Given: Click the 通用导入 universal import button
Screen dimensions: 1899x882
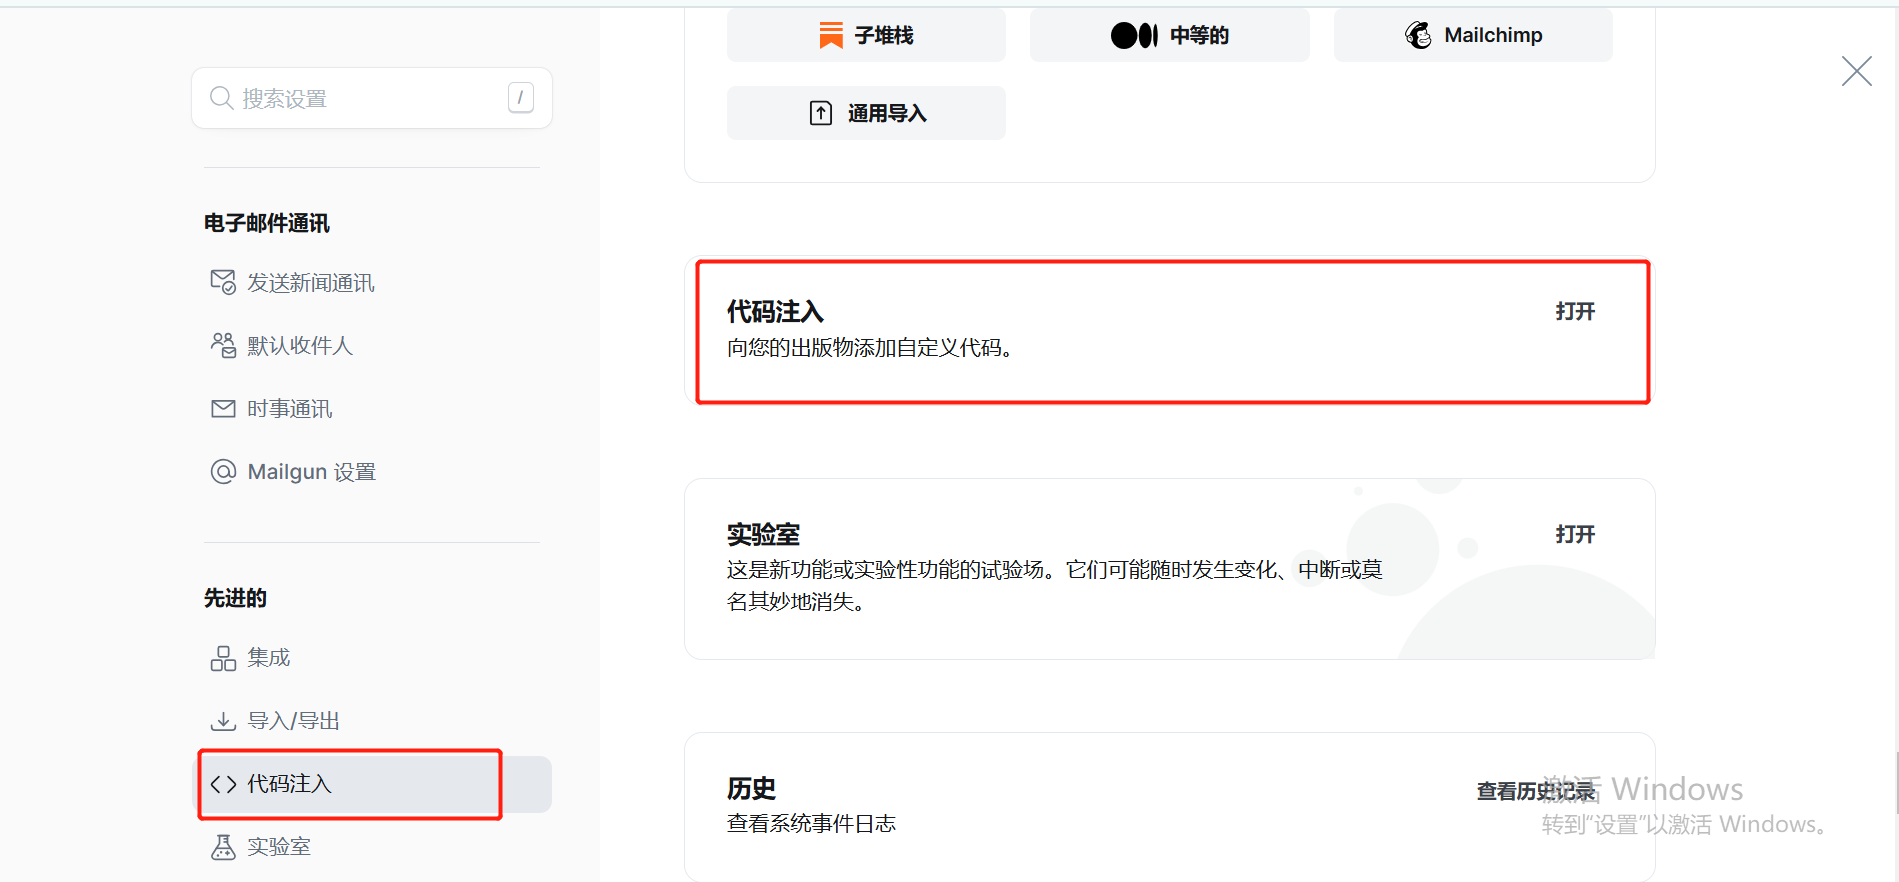Looking at the screenshot, I should point(866,113).
